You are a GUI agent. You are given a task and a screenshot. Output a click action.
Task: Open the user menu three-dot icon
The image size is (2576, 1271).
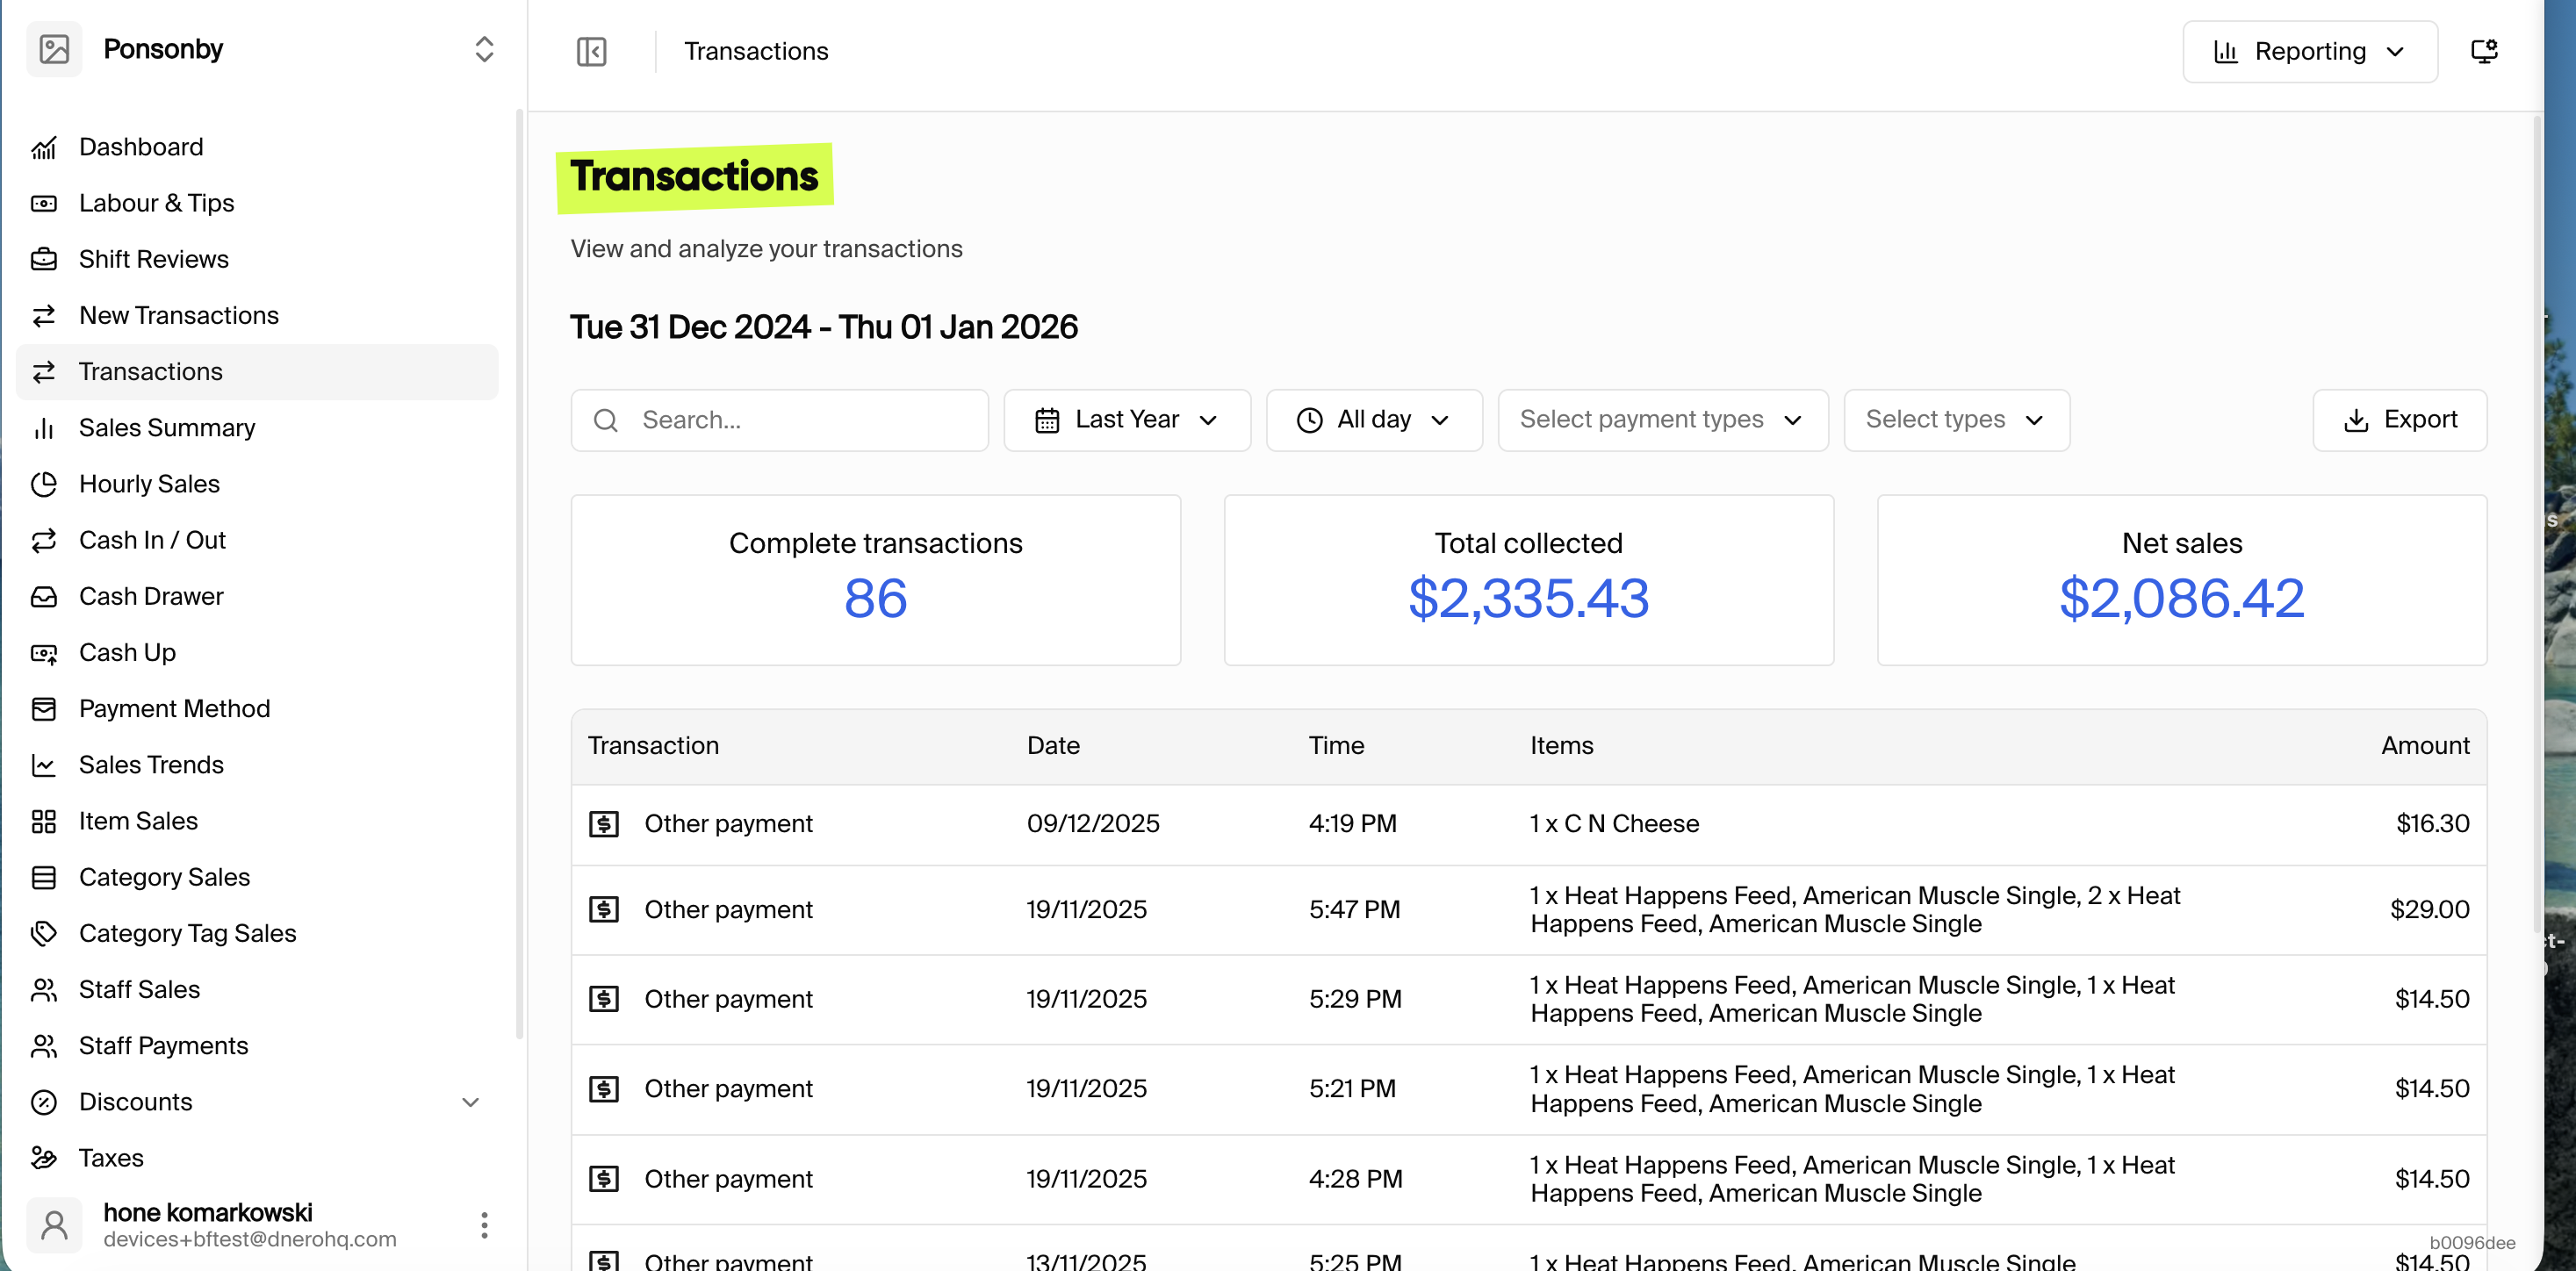(x=484, y=1225)
